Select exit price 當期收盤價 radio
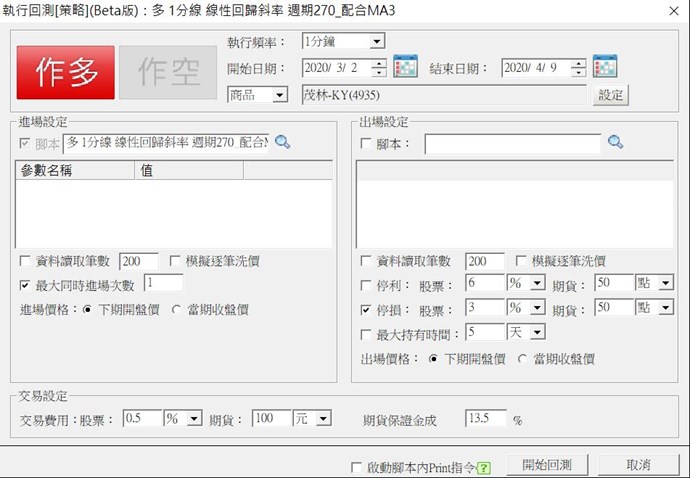Image resolution: width=690 pixels, height=478 pixels. pyautogui.click(x=522, y=359)
